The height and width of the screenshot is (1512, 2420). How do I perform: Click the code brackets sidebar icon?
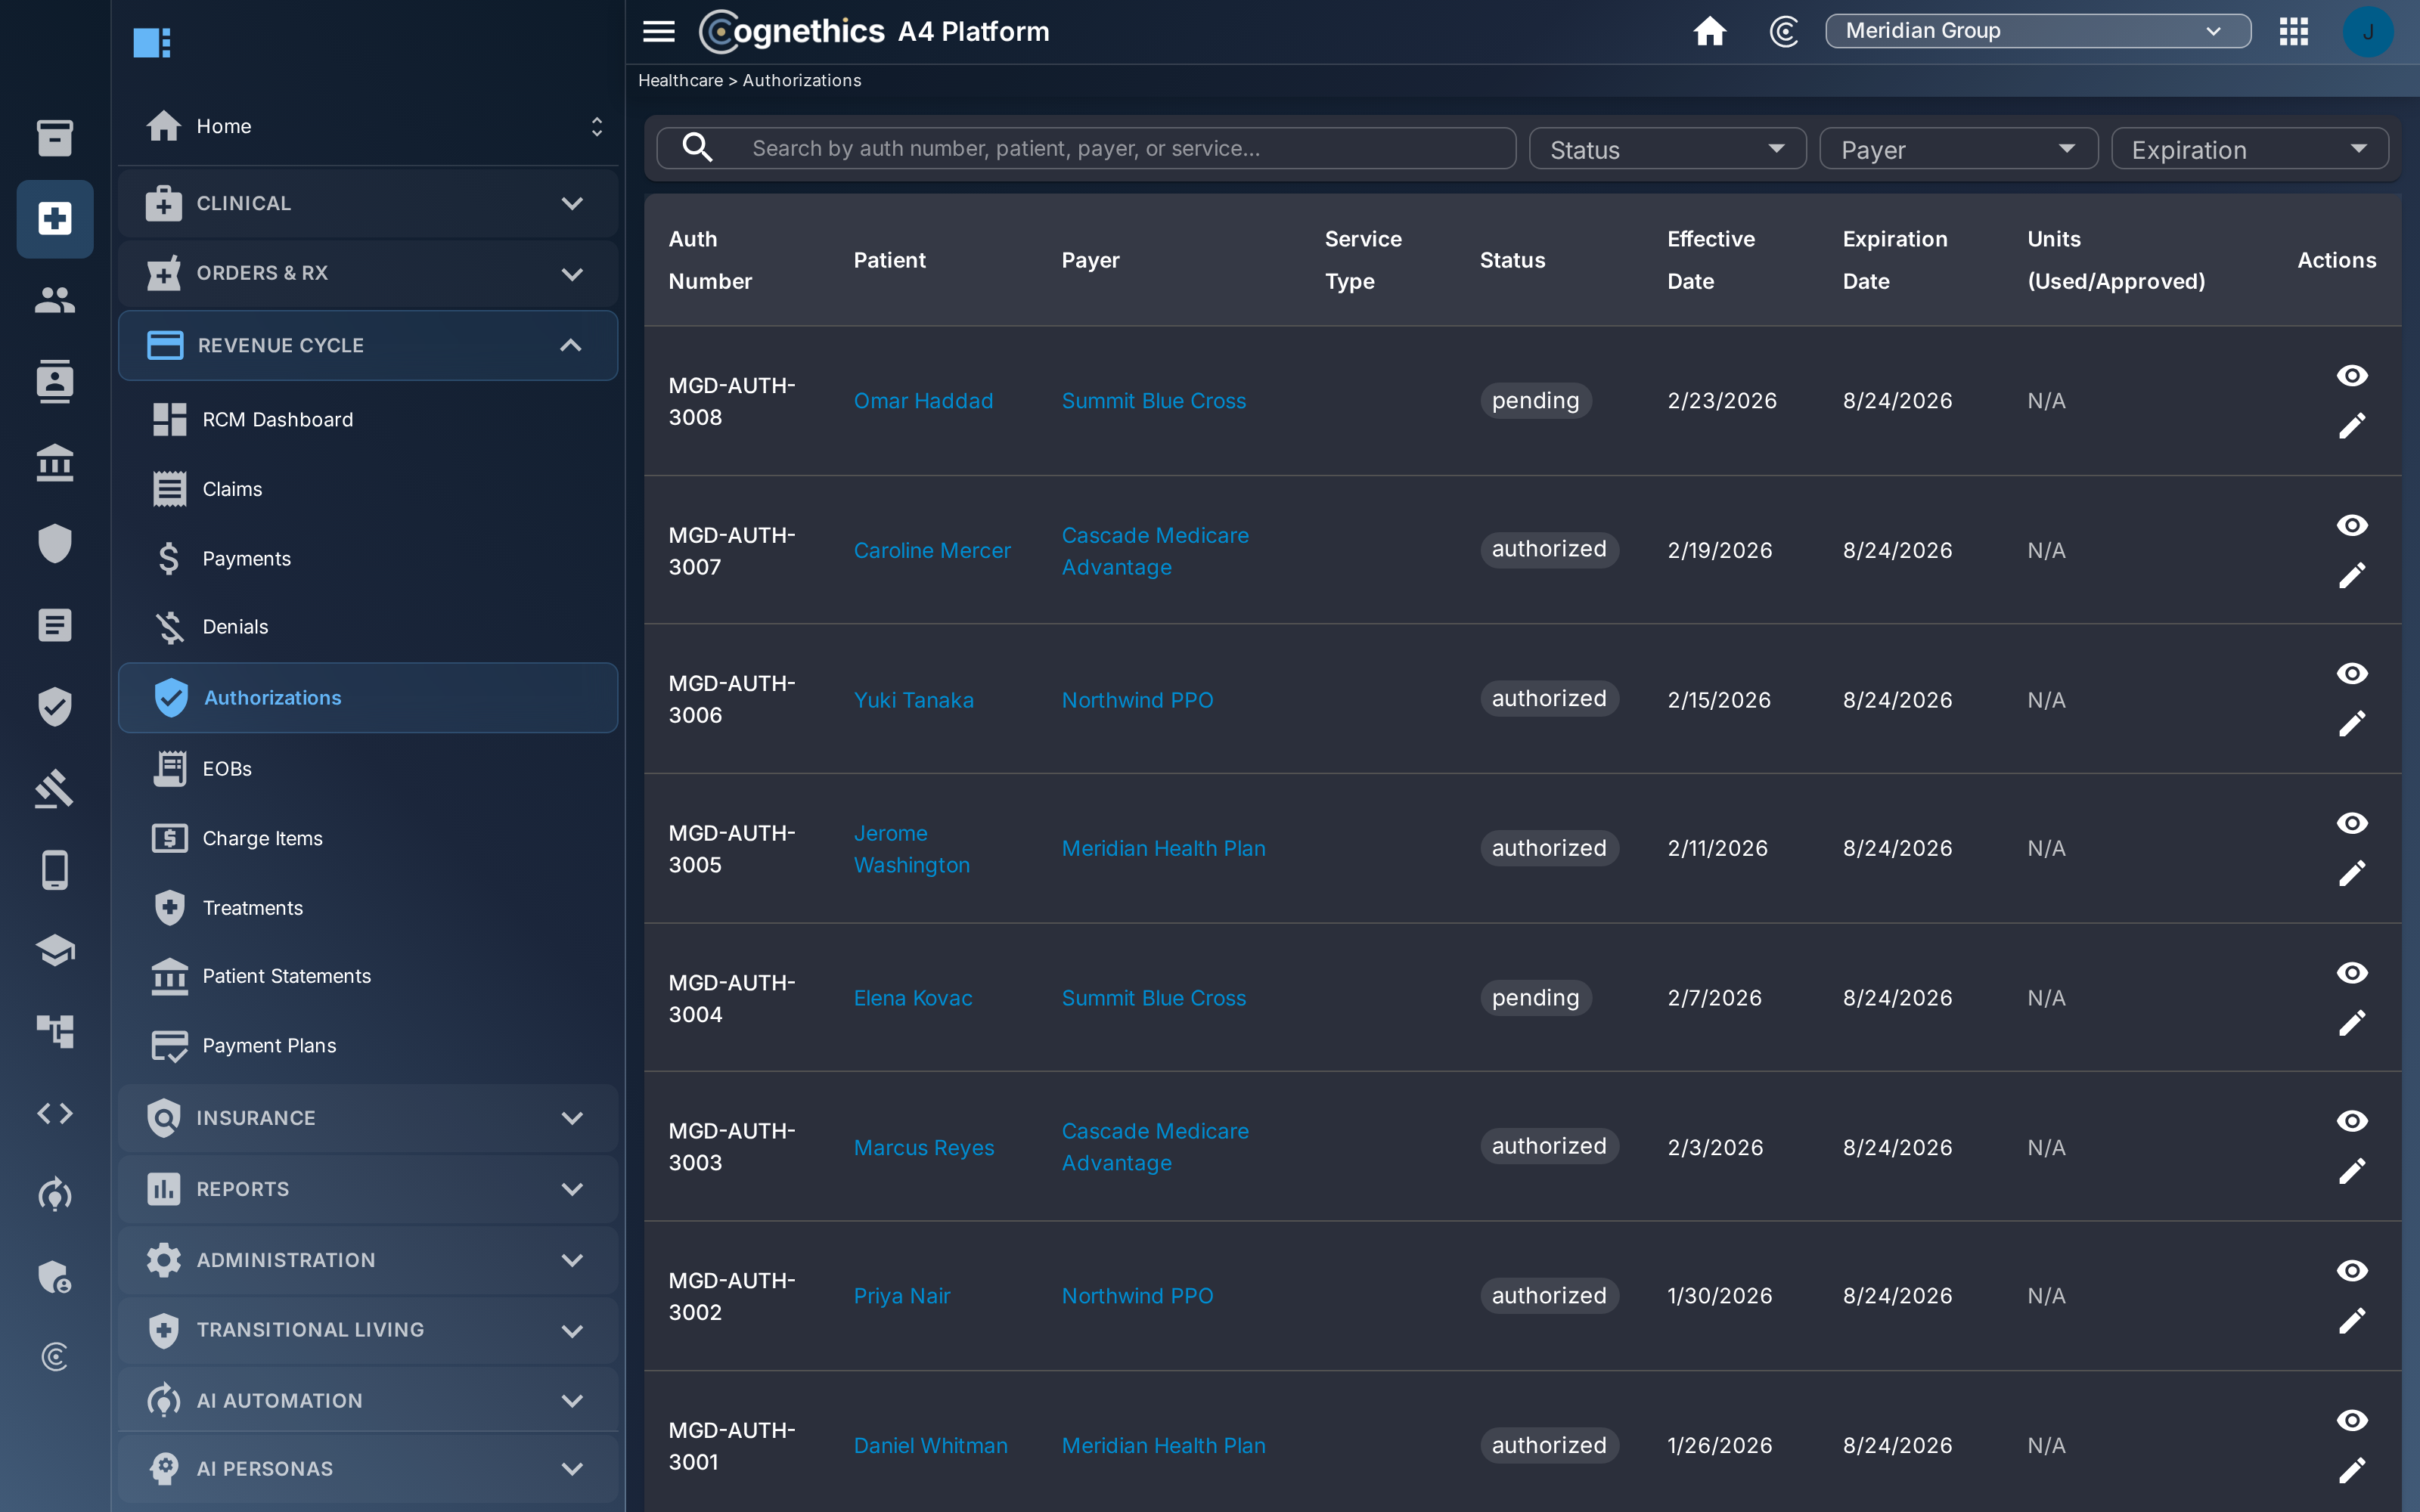point(55,1113)
